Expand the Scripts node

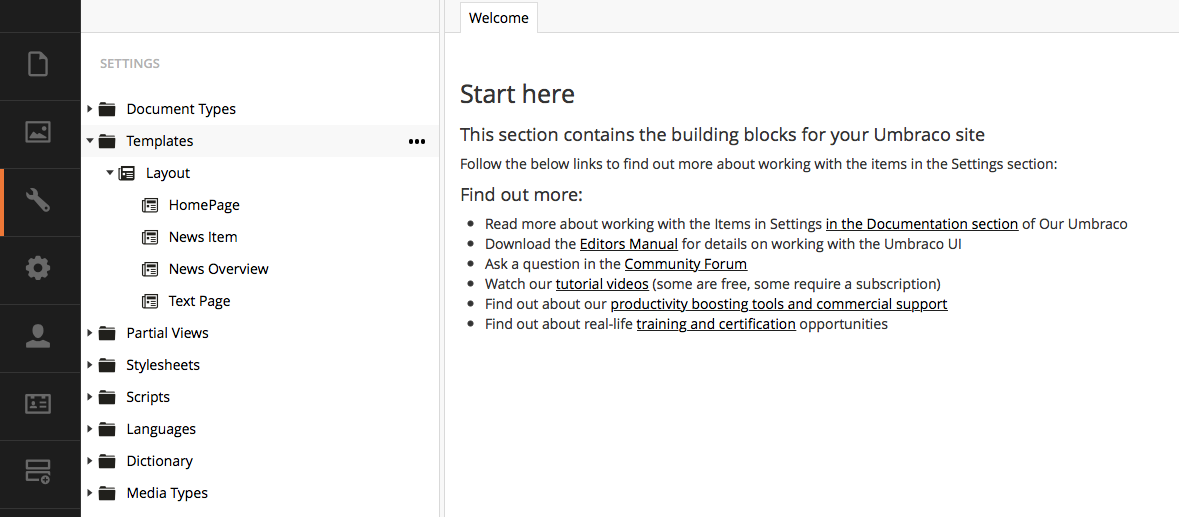[90, 397]
